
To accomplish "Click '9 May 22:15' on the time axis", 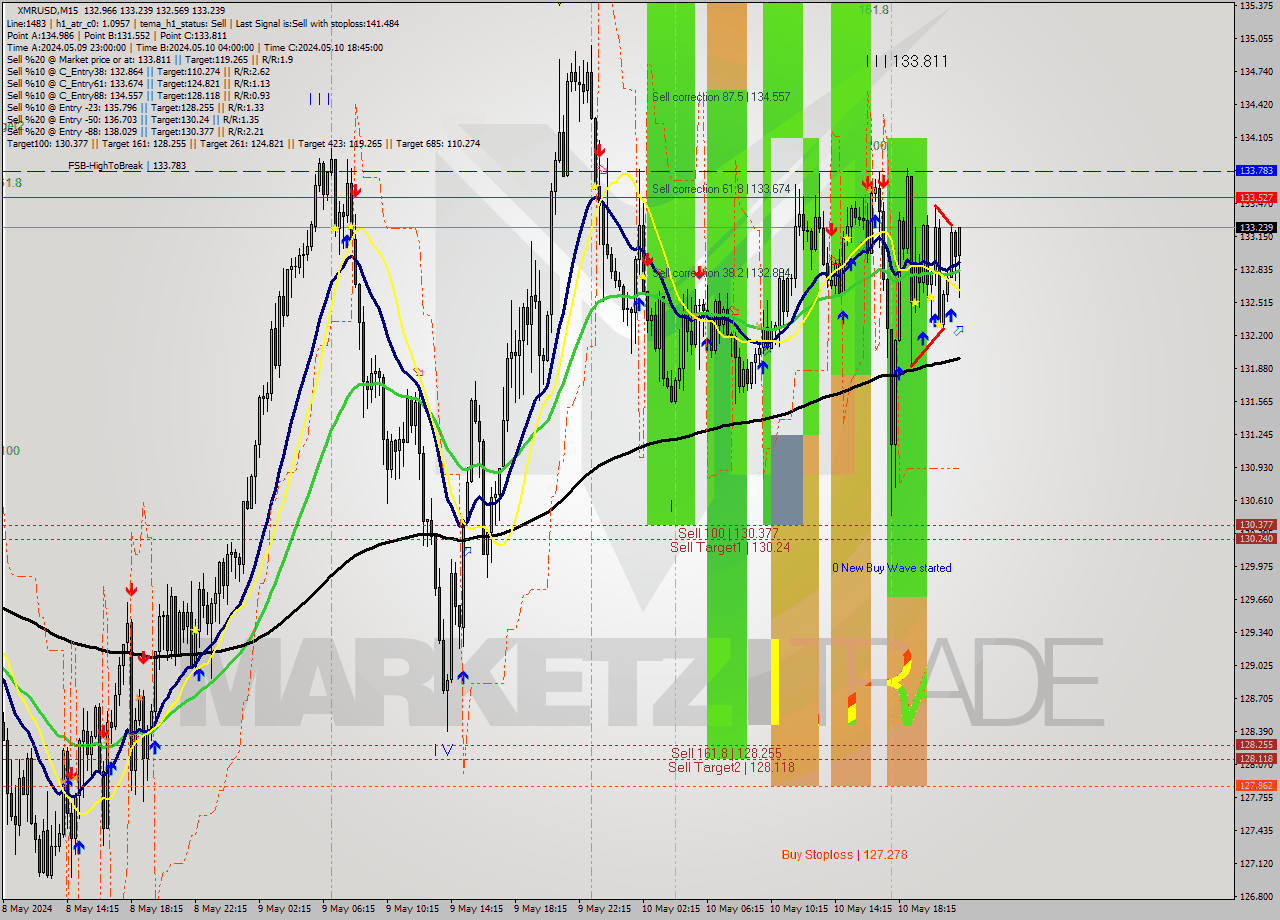I will (605, 909).
